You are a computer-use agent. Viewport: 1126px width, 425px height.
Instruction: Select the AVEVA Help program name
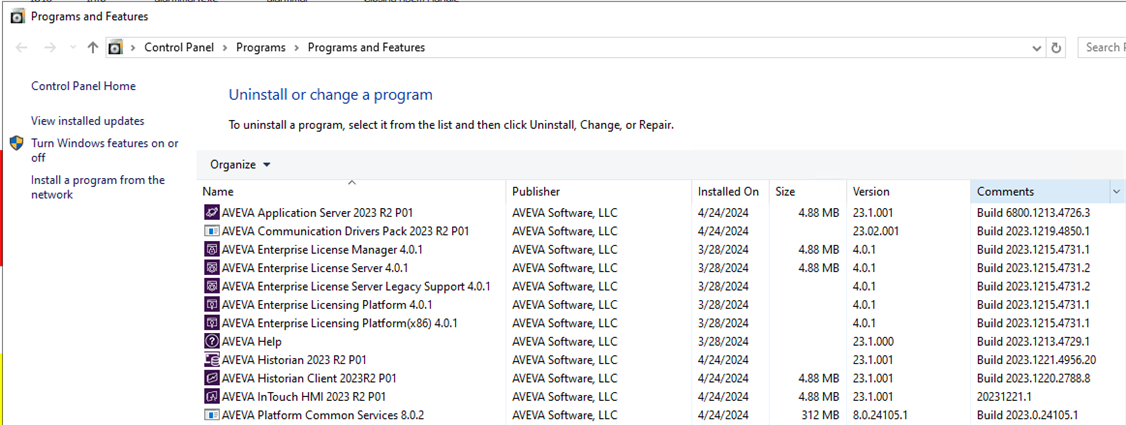251,341
